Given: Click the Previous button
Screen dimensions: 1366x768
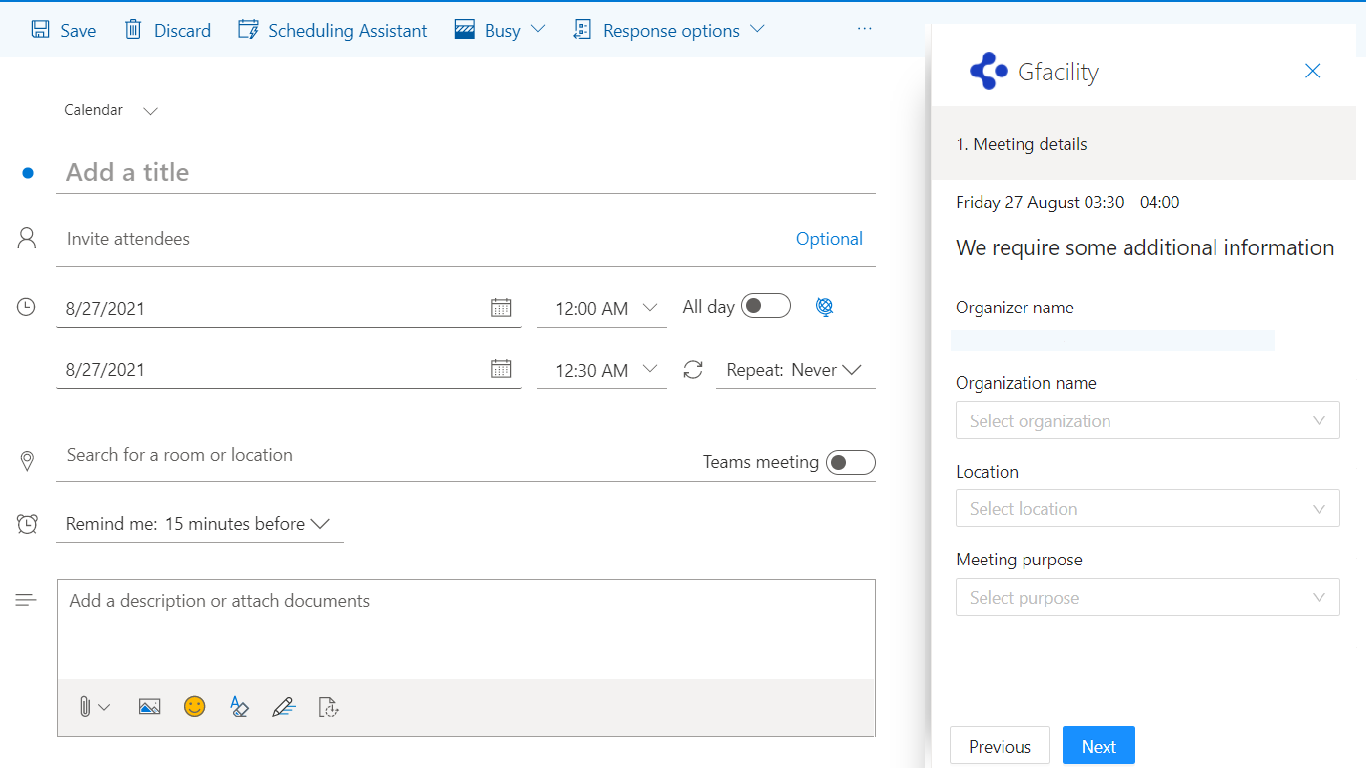Looking at the screenshot, I should coord(1000,746).
